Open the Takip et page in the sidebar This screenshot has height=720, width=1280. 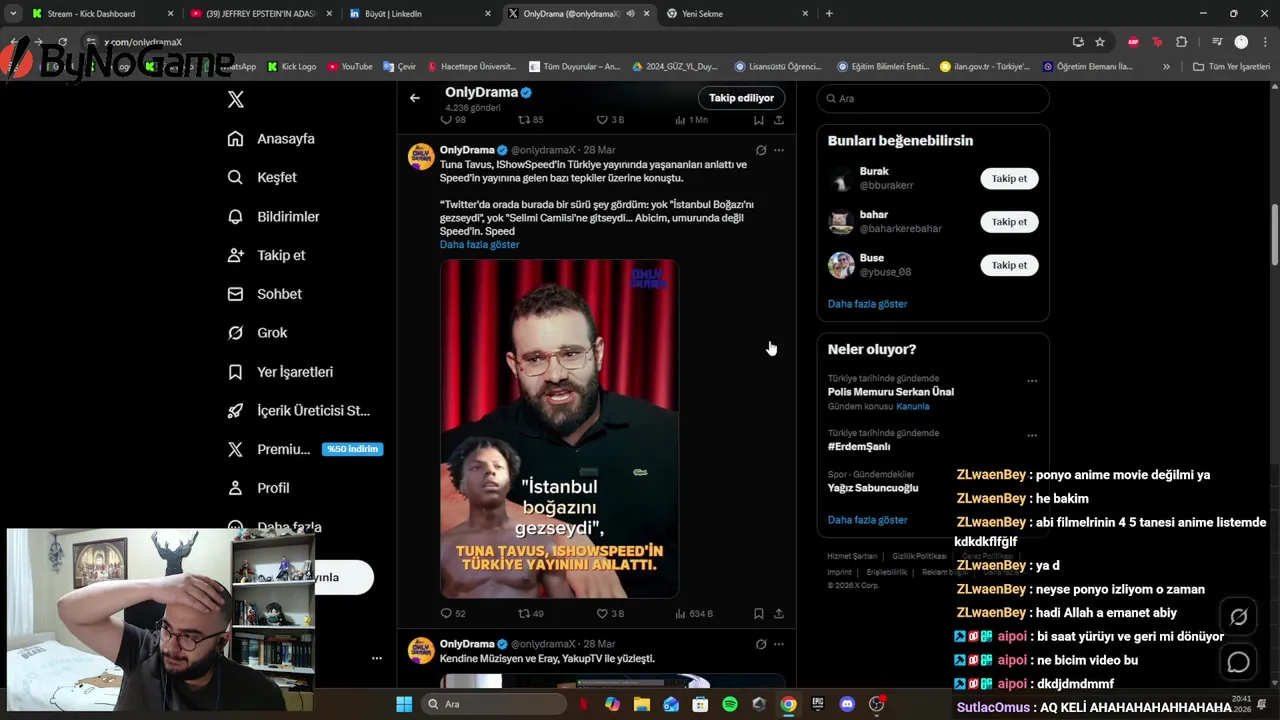266,255
